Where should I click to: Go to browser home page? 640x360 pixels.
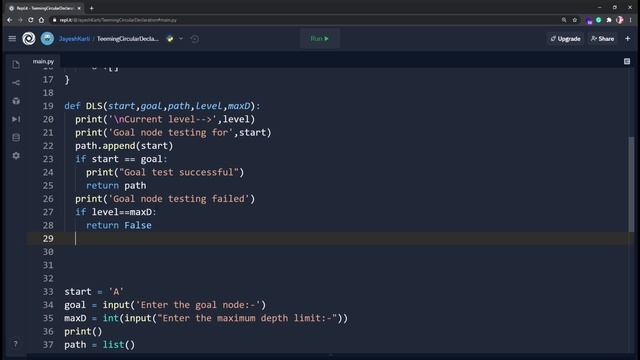click(x=41, y=20)
